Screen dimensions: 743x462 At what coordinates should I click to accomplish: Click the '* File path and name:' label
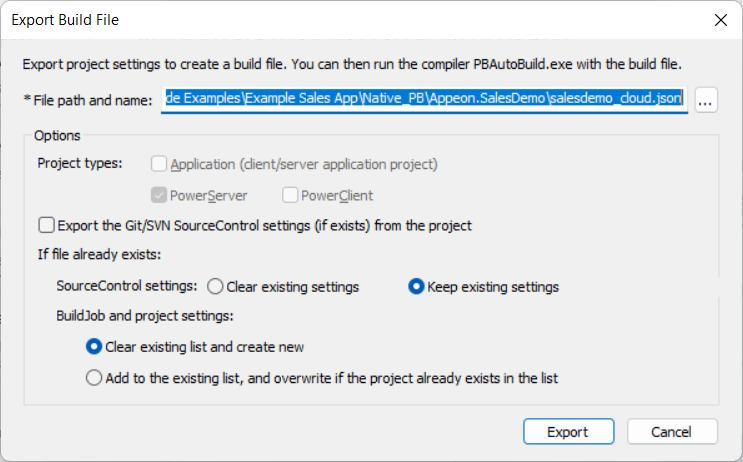pos(87,100)
